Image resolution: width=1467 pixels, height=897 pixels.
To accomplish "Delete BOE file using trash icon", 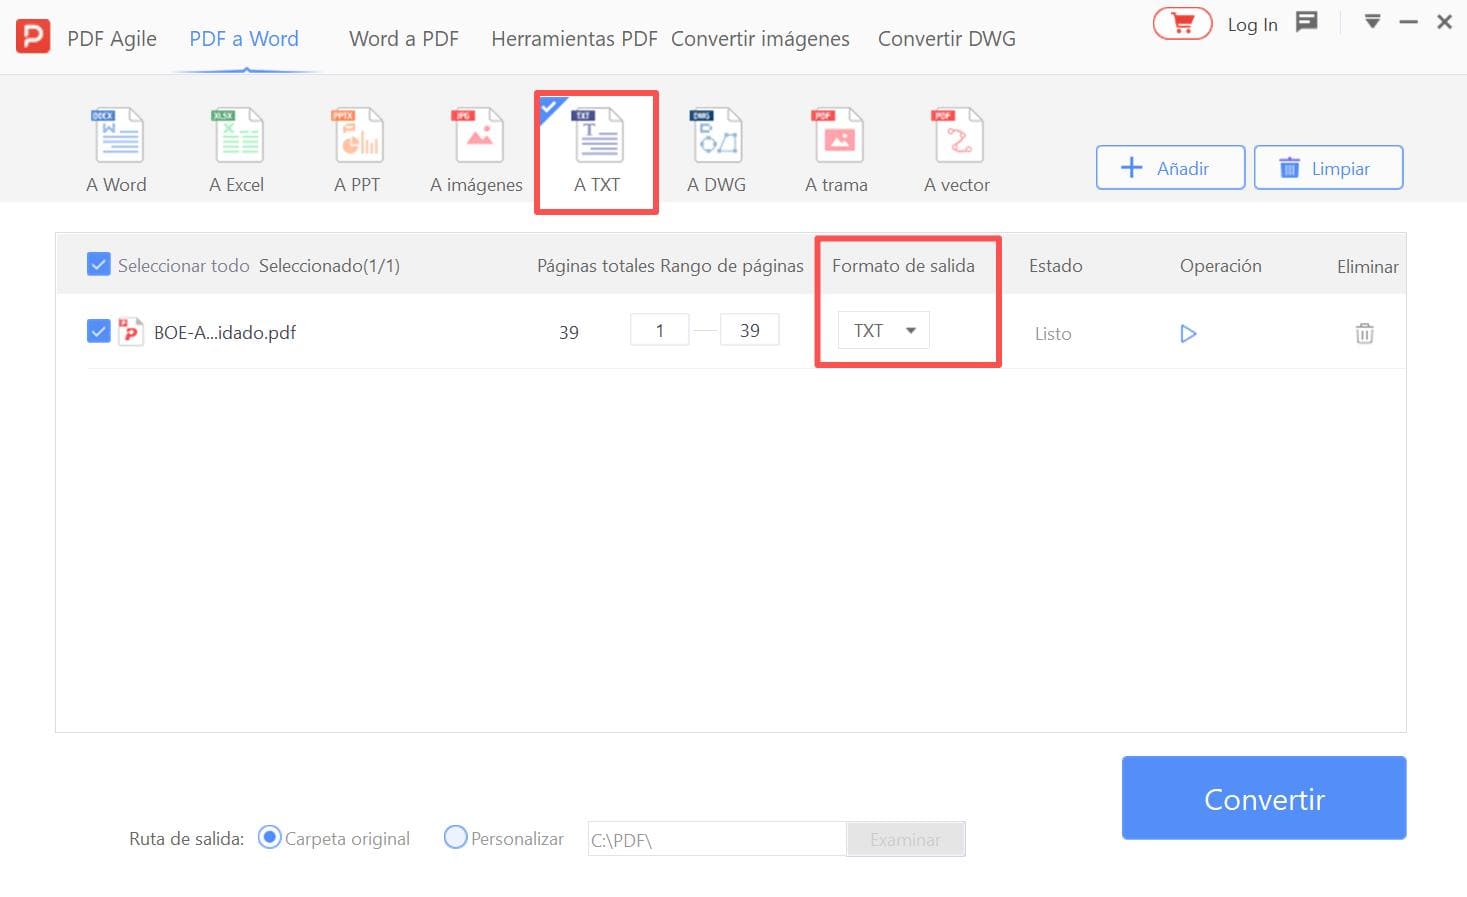I will (x=1364, y=333).
